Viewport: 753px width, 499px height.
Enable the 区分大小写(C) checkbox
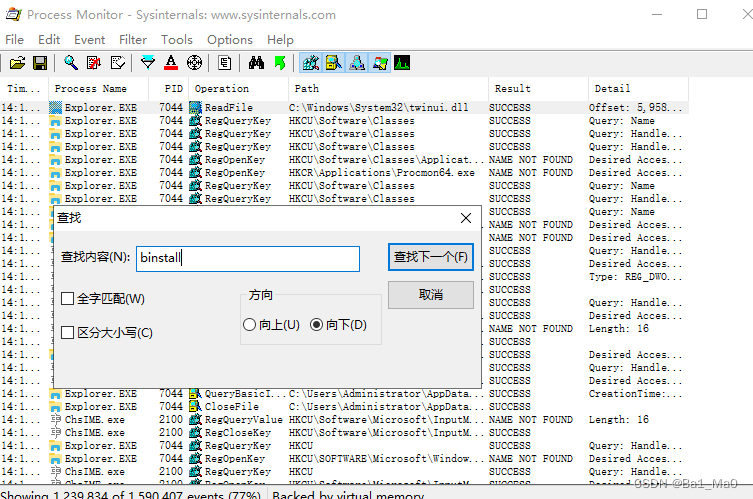click(67, 332)
